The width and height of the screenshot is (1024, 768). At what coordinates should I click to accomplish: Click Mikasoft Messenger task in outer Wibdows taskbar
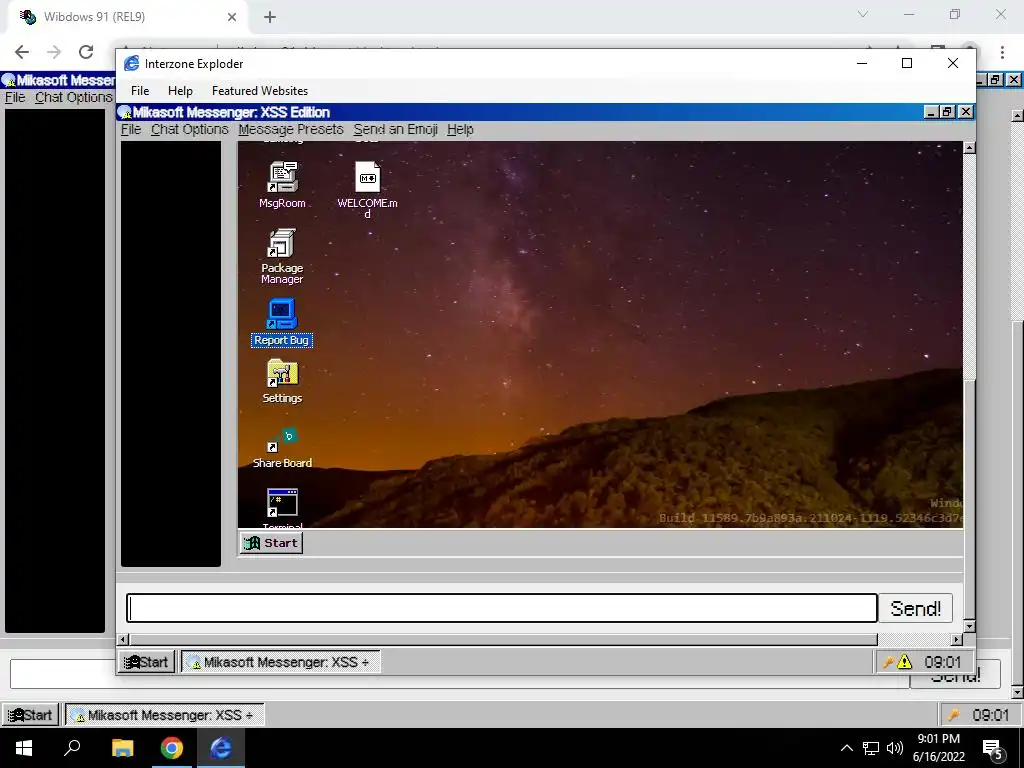(164, 715)
